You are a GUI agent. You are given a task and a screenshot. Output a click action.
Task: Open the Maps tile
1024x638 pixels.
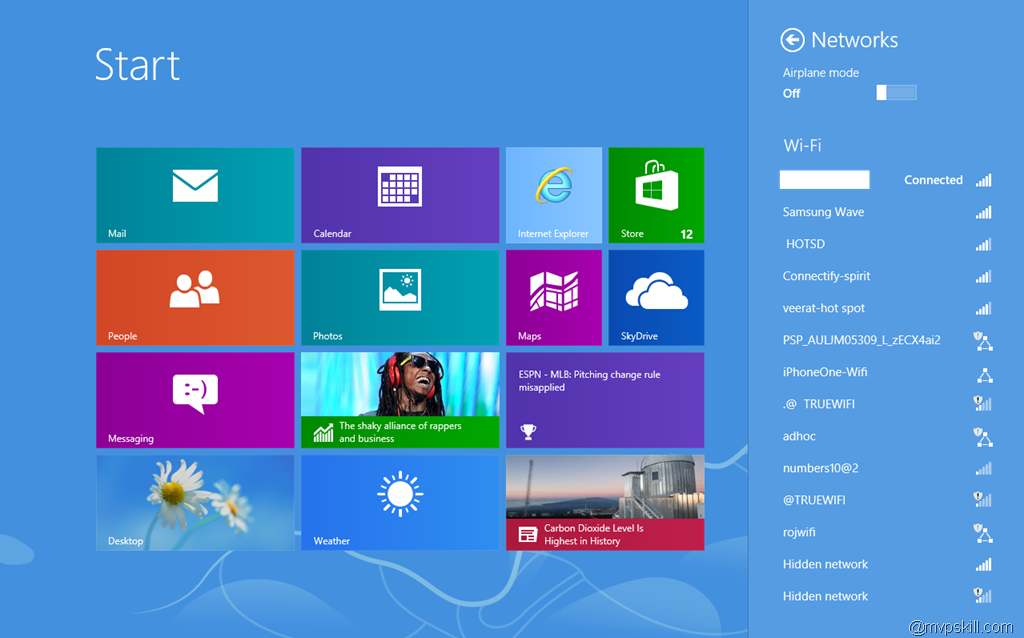(554, 298)
